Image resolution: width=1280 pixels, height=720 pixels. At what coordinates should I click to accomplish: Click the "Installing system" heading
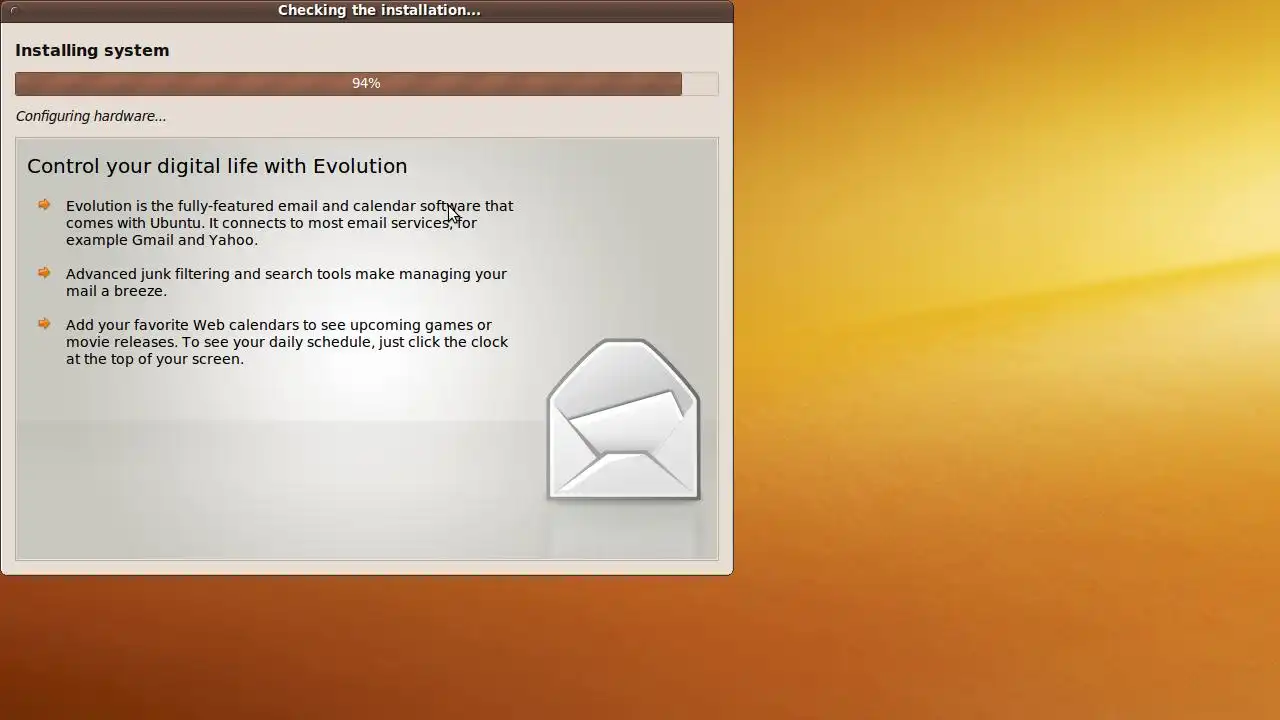click(x=92, y=50)
